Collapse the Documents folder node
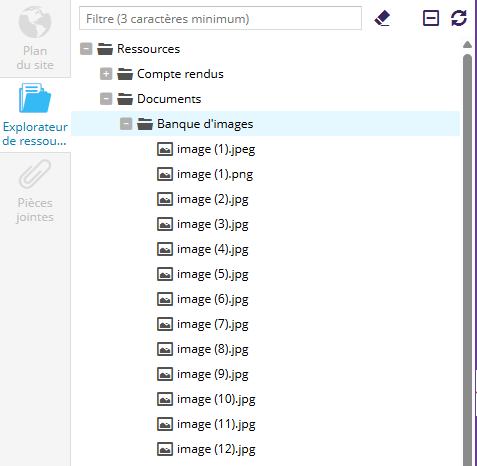Image resolution: width=477 pixels, height=466 pixels. click(106, 99)
